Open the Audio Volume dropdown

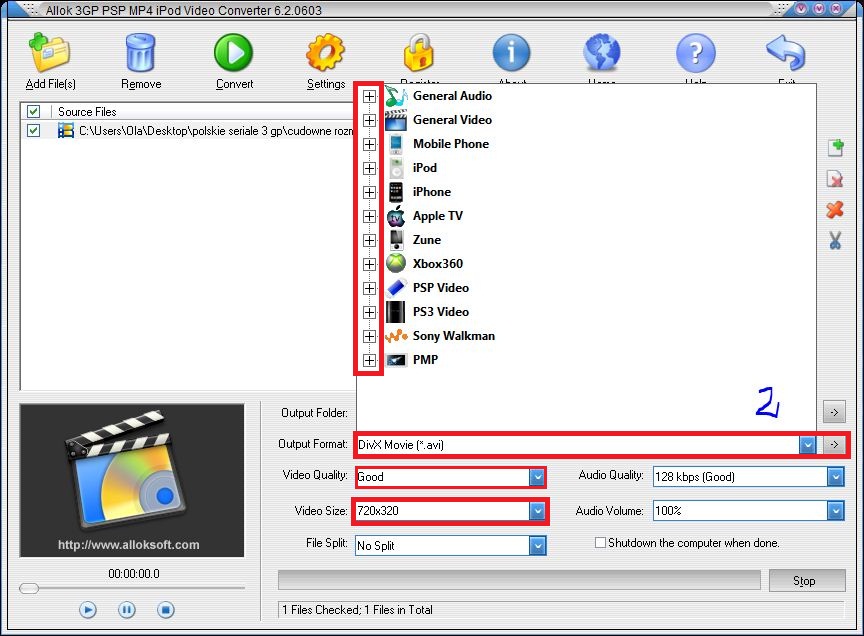click(835, 511)
